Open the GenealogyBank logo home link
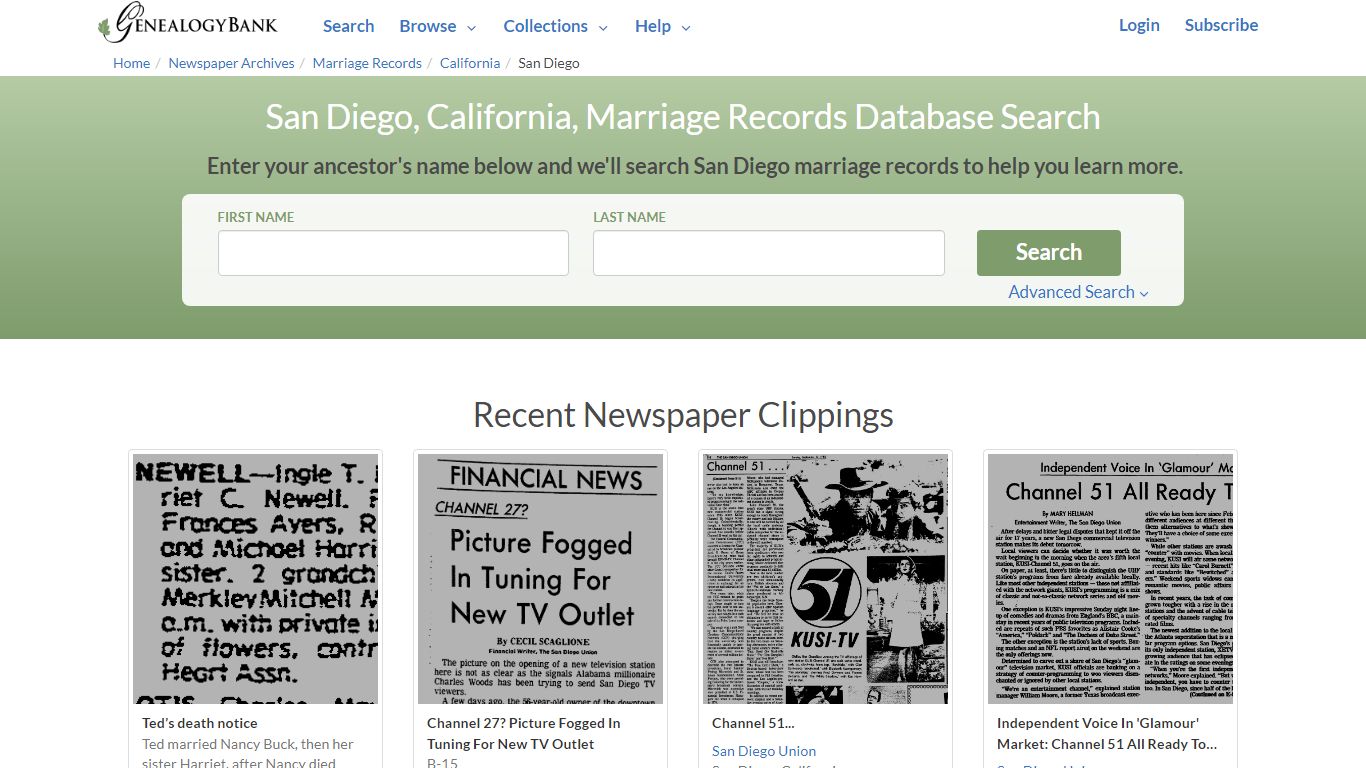Viewport: 1366px width, 768px height. [188, 24]
